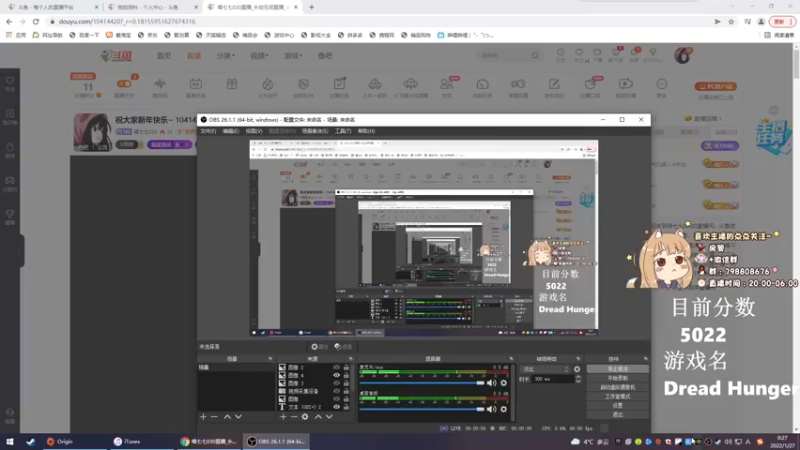Move selected source up in list

point(318,417)
